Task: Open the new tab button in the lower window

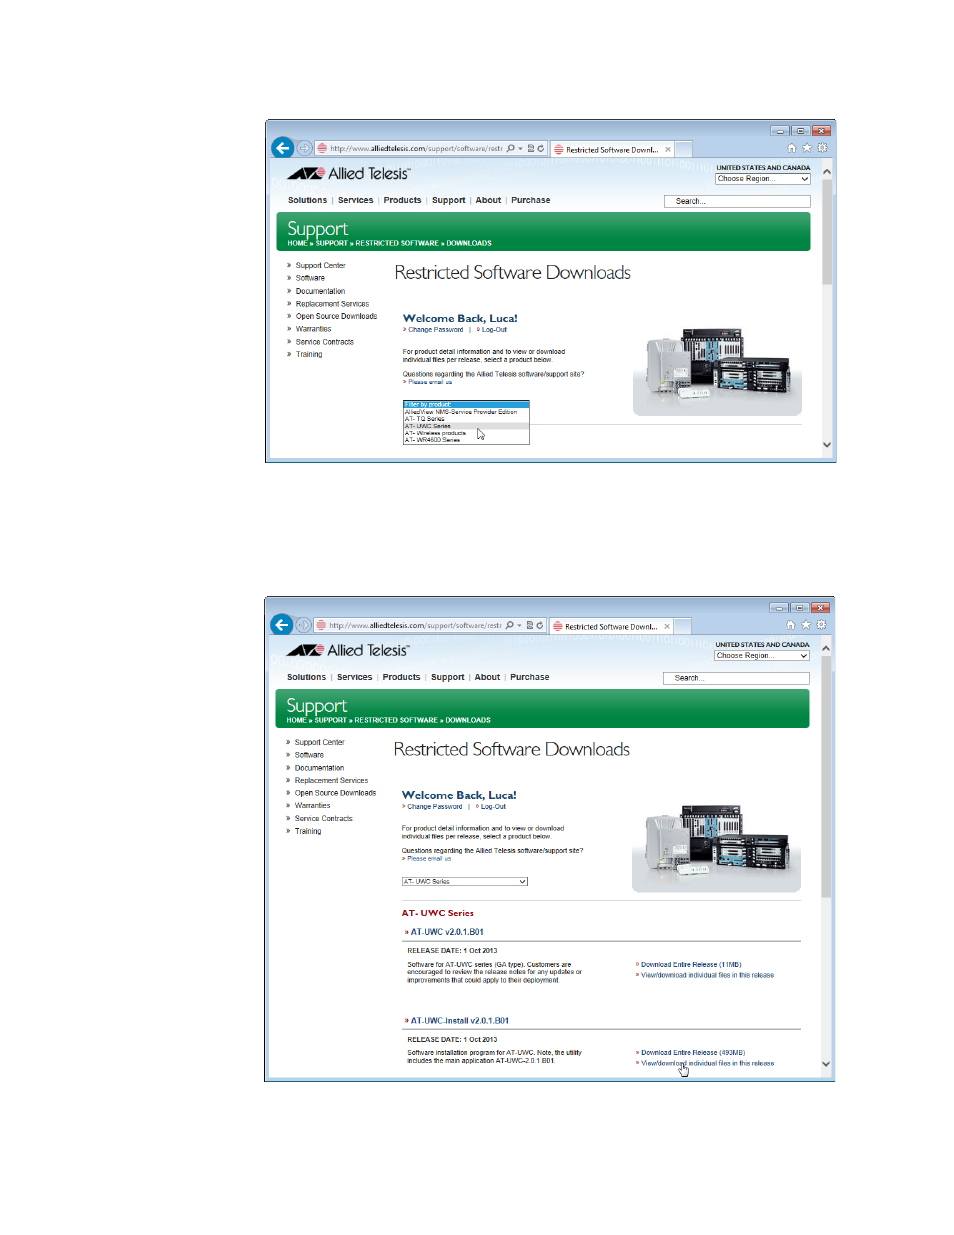Action: click(x=683, y=626)
